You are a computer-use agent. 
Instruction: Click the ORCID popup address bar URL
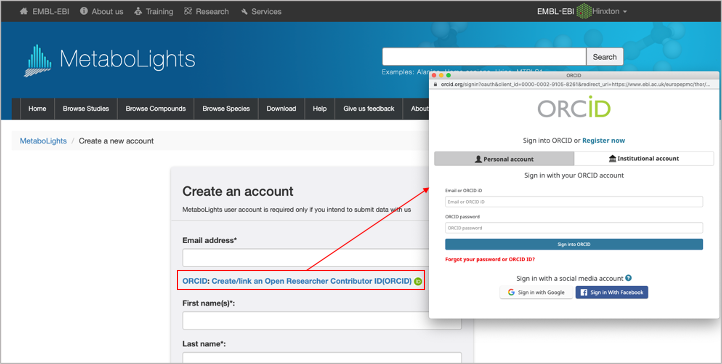point(576,85)
